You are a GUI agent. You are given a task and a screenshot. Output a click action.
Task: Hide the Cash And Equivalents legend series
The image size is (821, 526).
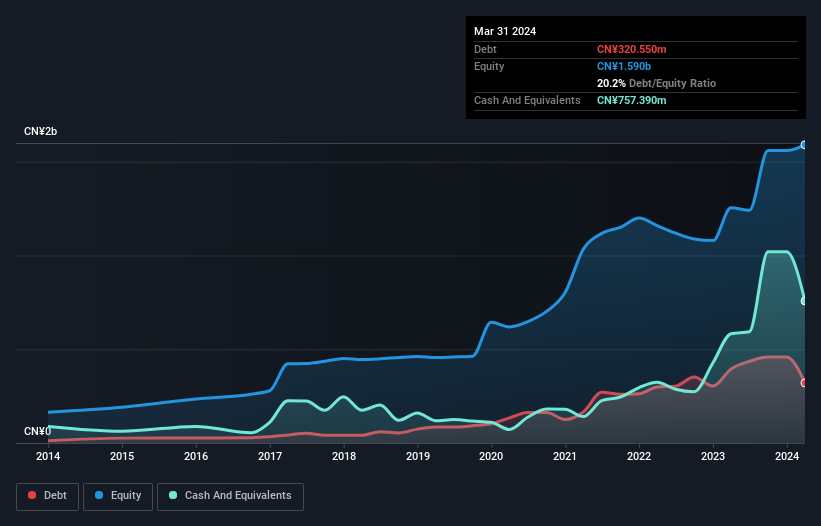coord(230,495)
